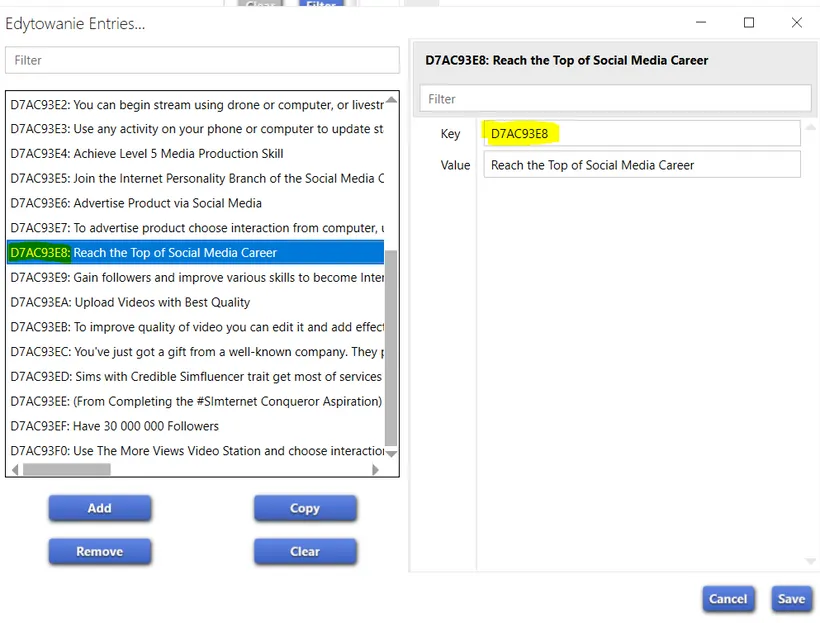Screen dimensions: 820x623
Task: Click the highlighted Key field containing D7AC93E8
Action: (x=640, y=133)
